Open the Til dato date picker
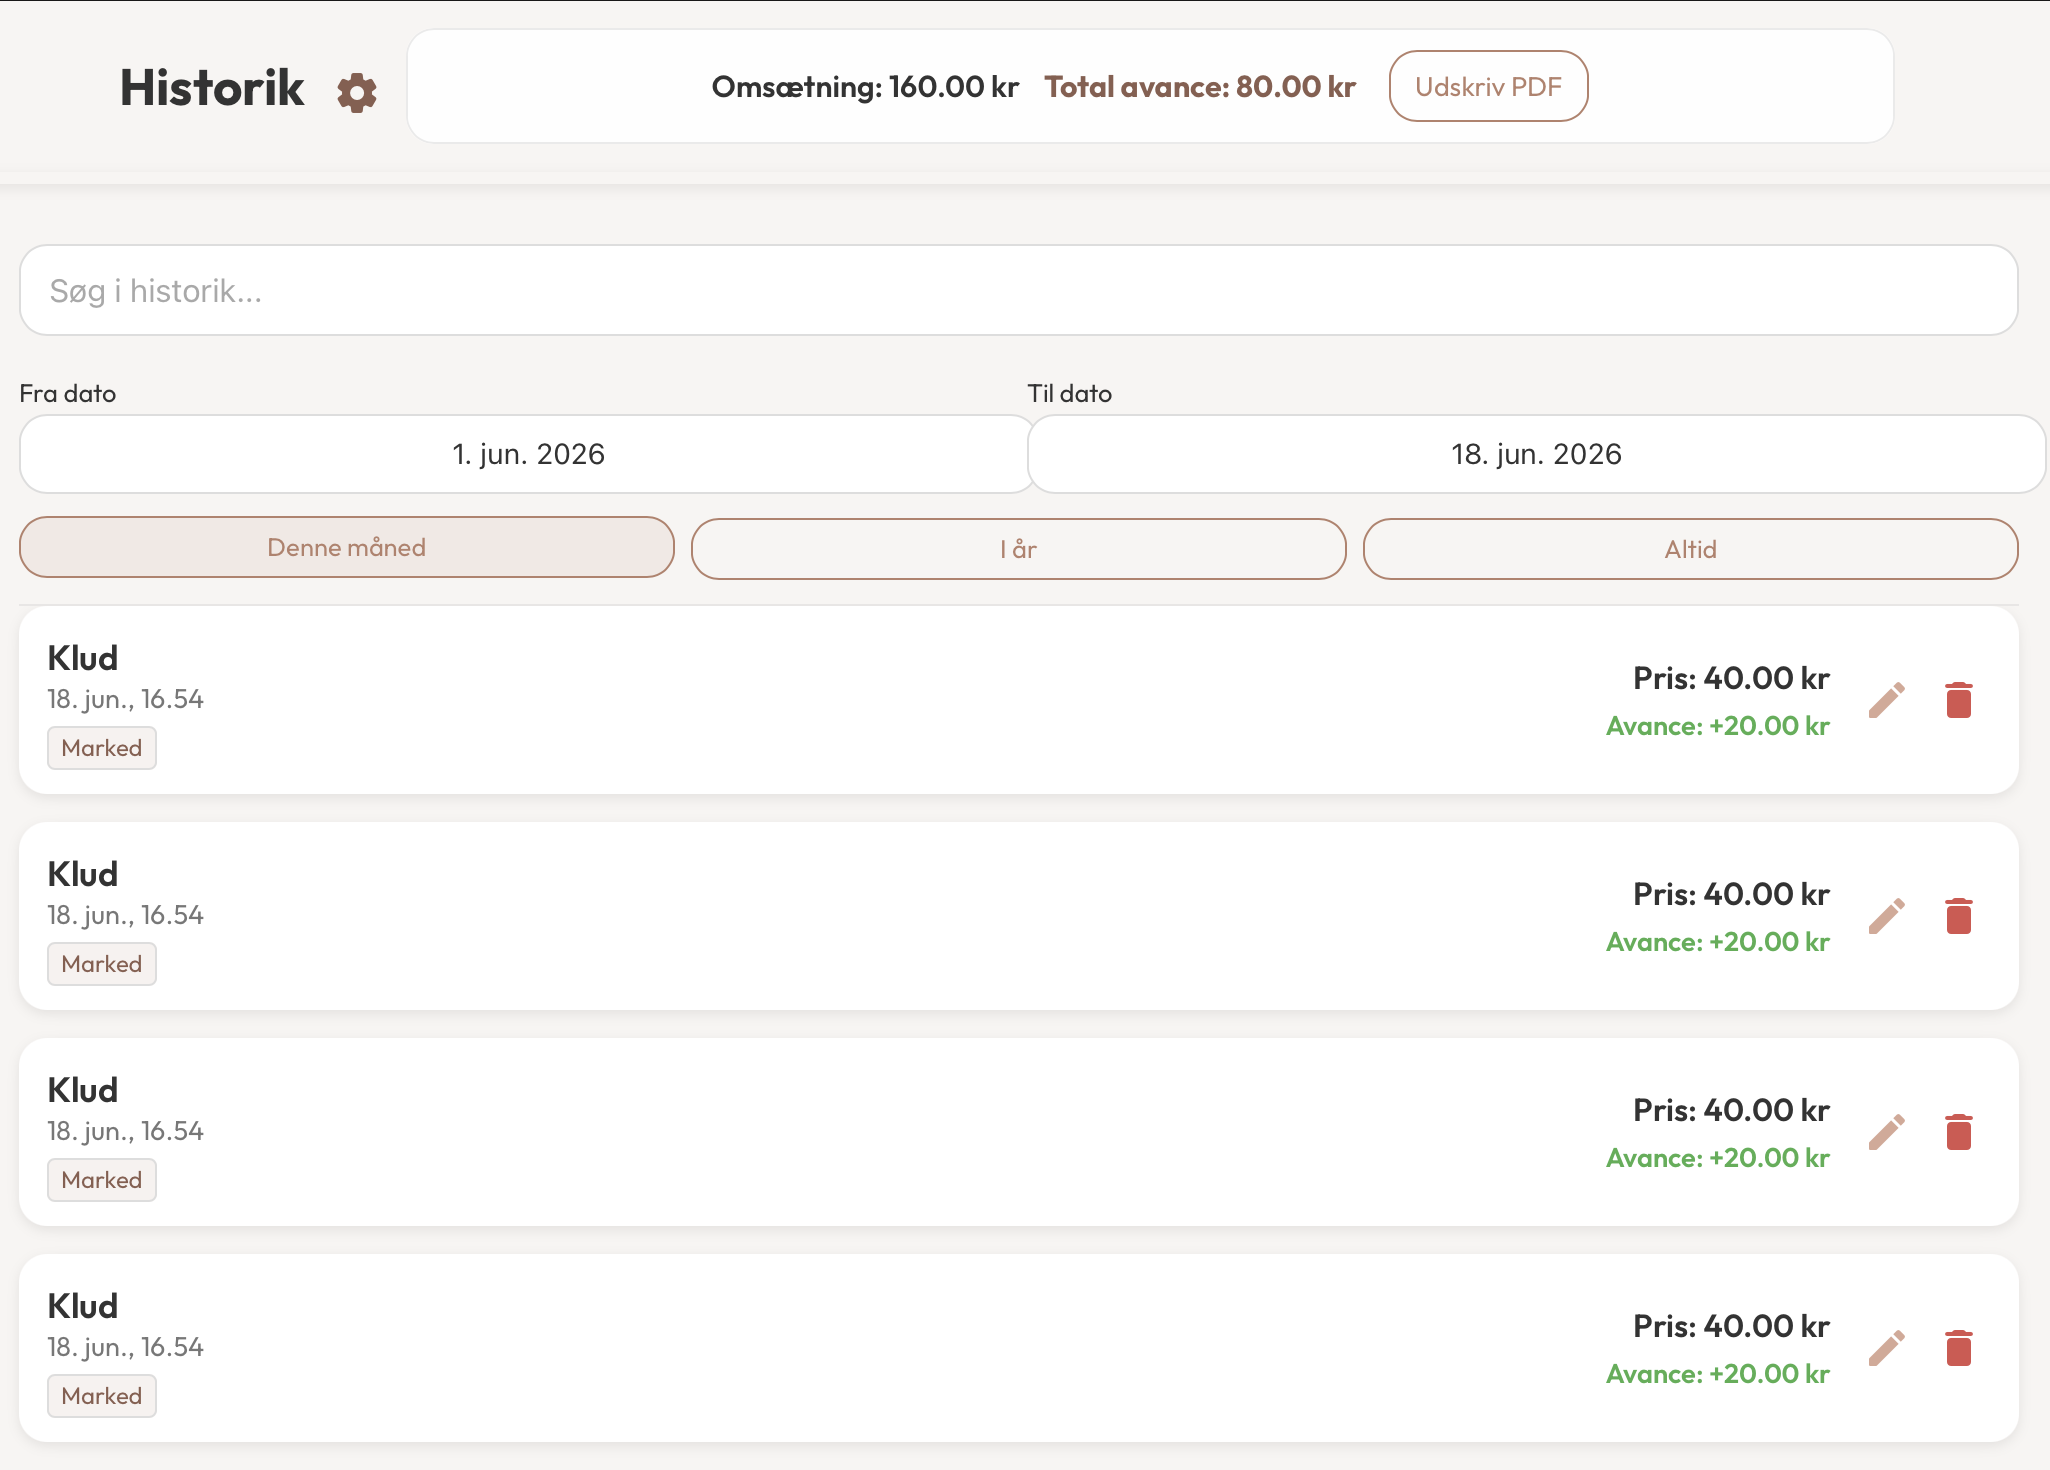The width and height of the screenshot is (2050, 1470). (x=1537, y=454)
